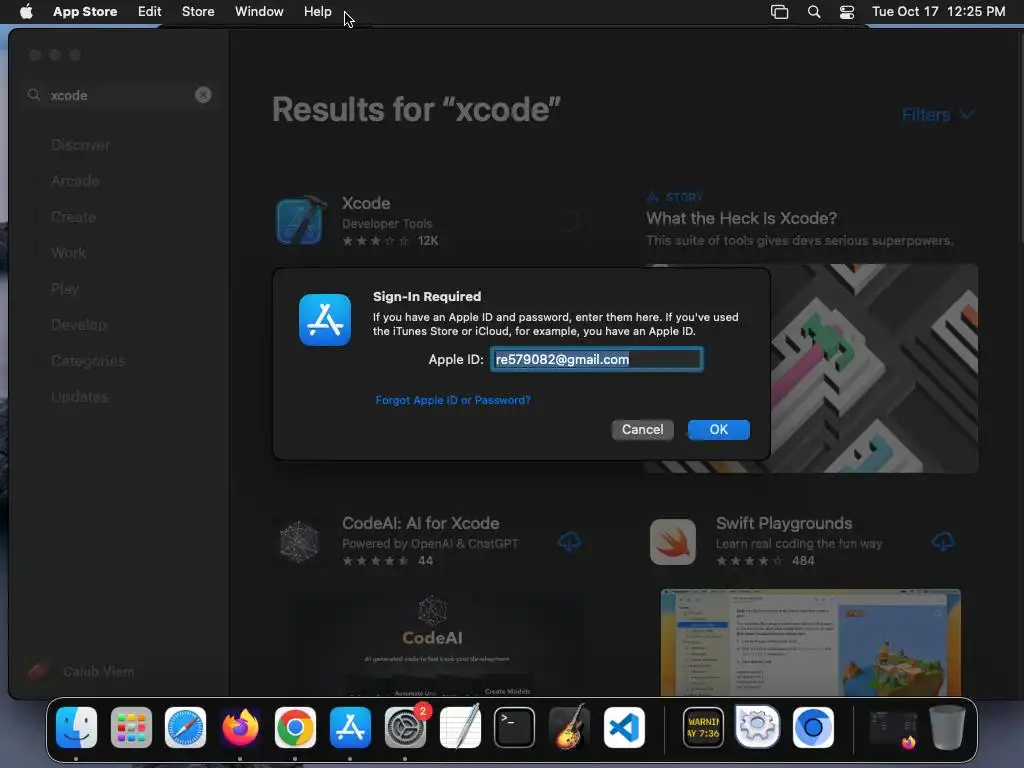This screenshot has width=1024, height=768.
Task: Open the Trash in the Dock
Action: tap(948, 728)
